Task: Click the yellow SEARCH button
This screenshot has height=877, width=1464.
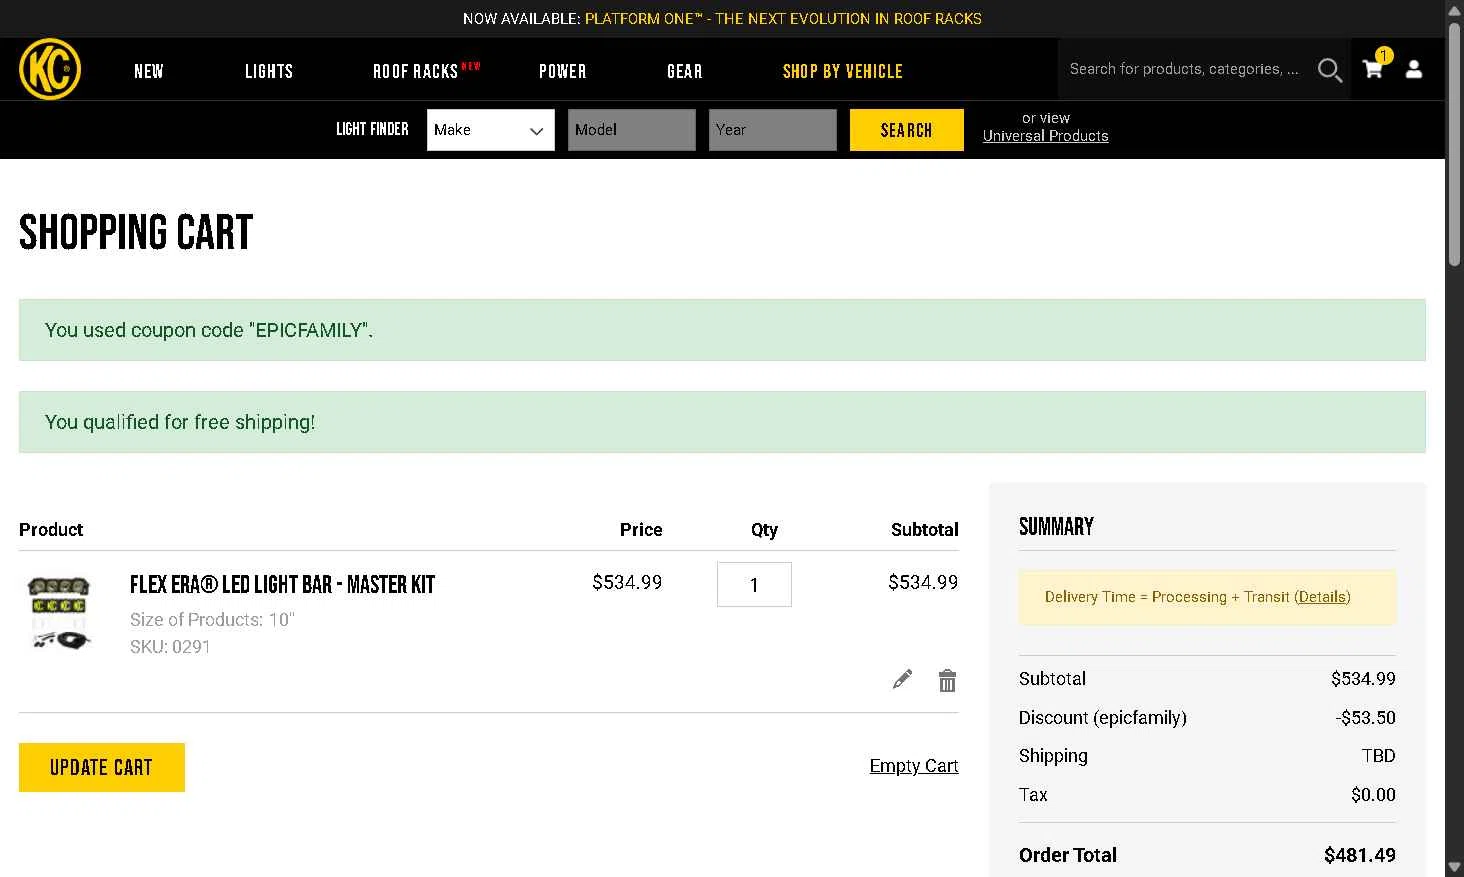Action: pos(907,130)
